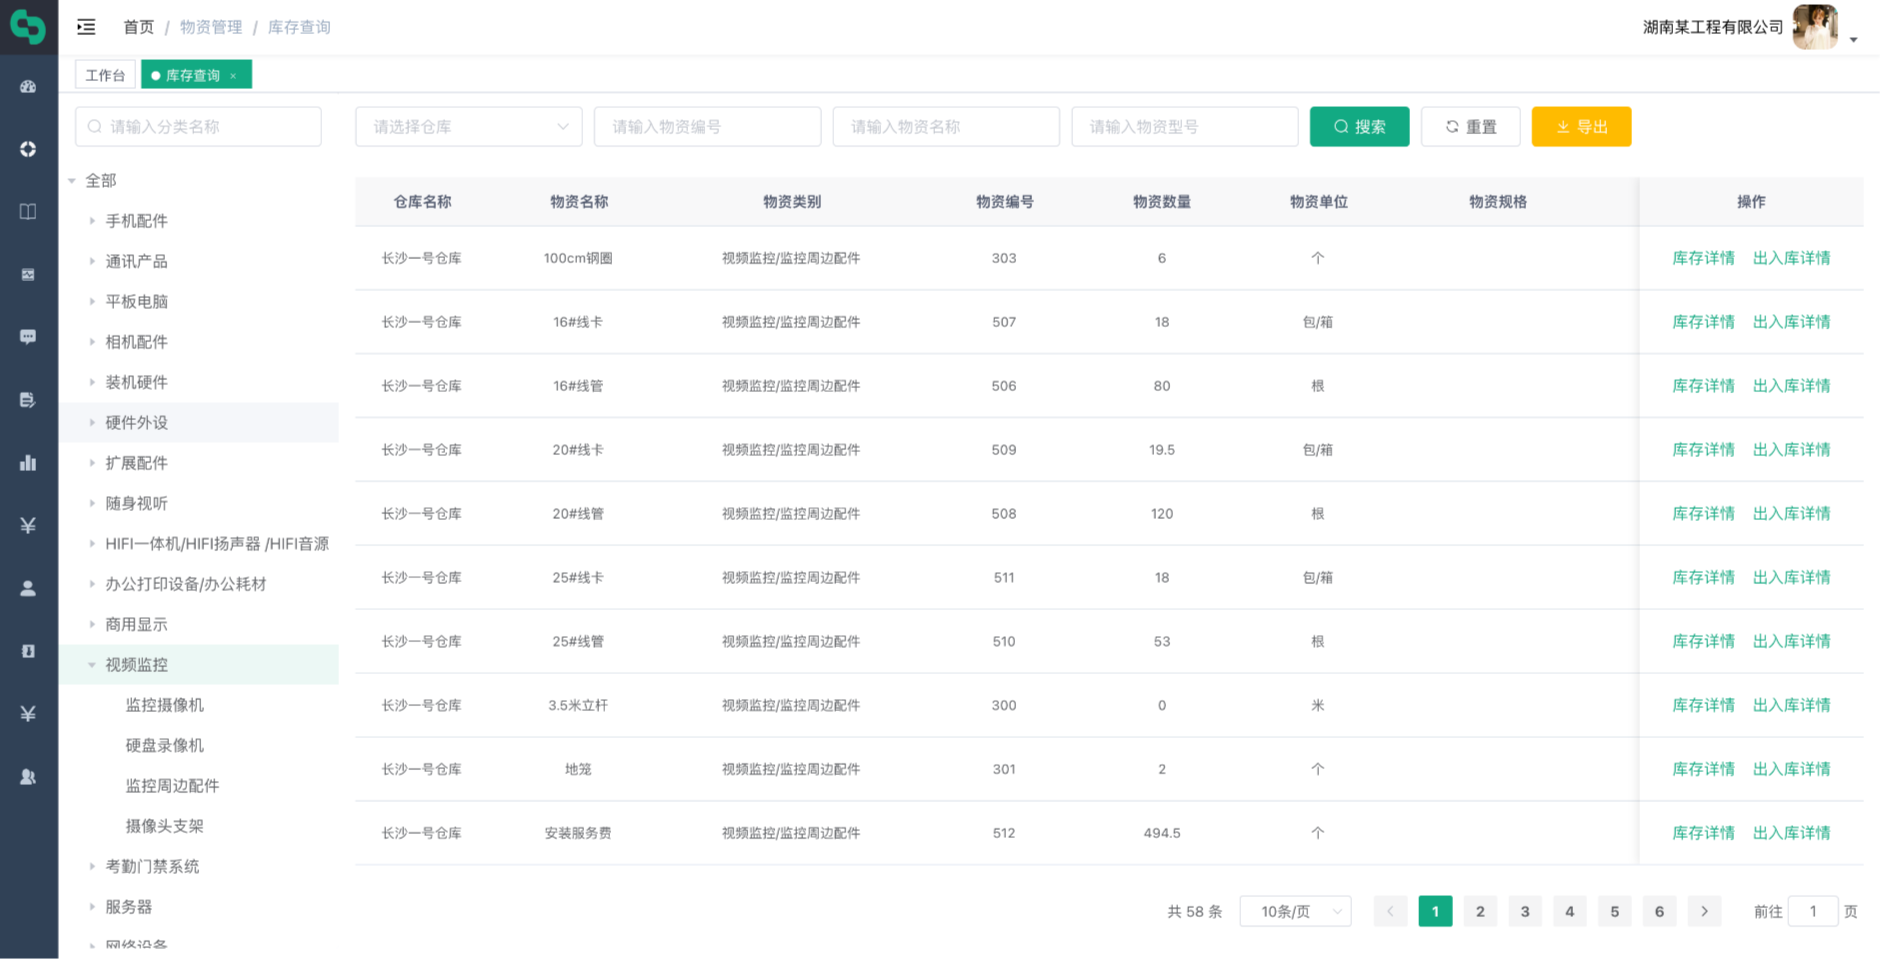The height and width of the screenshot is (959, 1880).
Task: Click the yellow 导出 export button
Action: click(1581, 127)
